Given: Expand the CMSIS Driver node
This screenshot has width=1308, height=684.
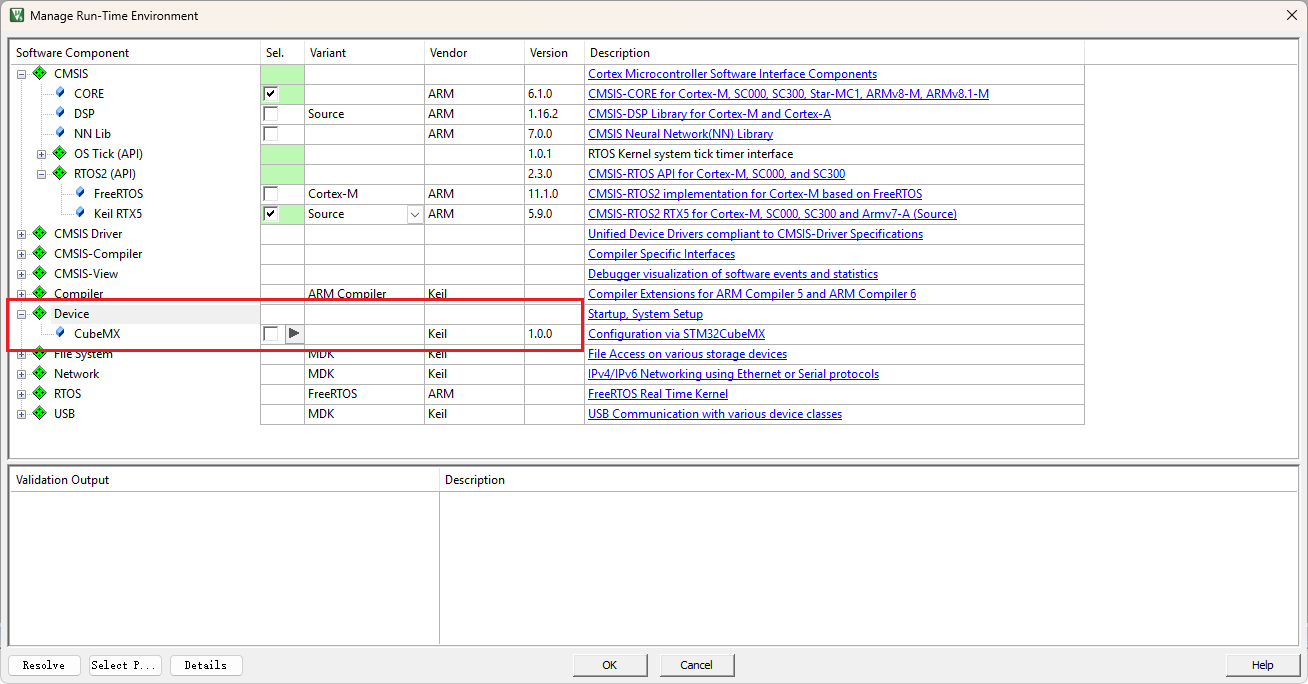Looking at the screenshot, I should click(21, 234).
